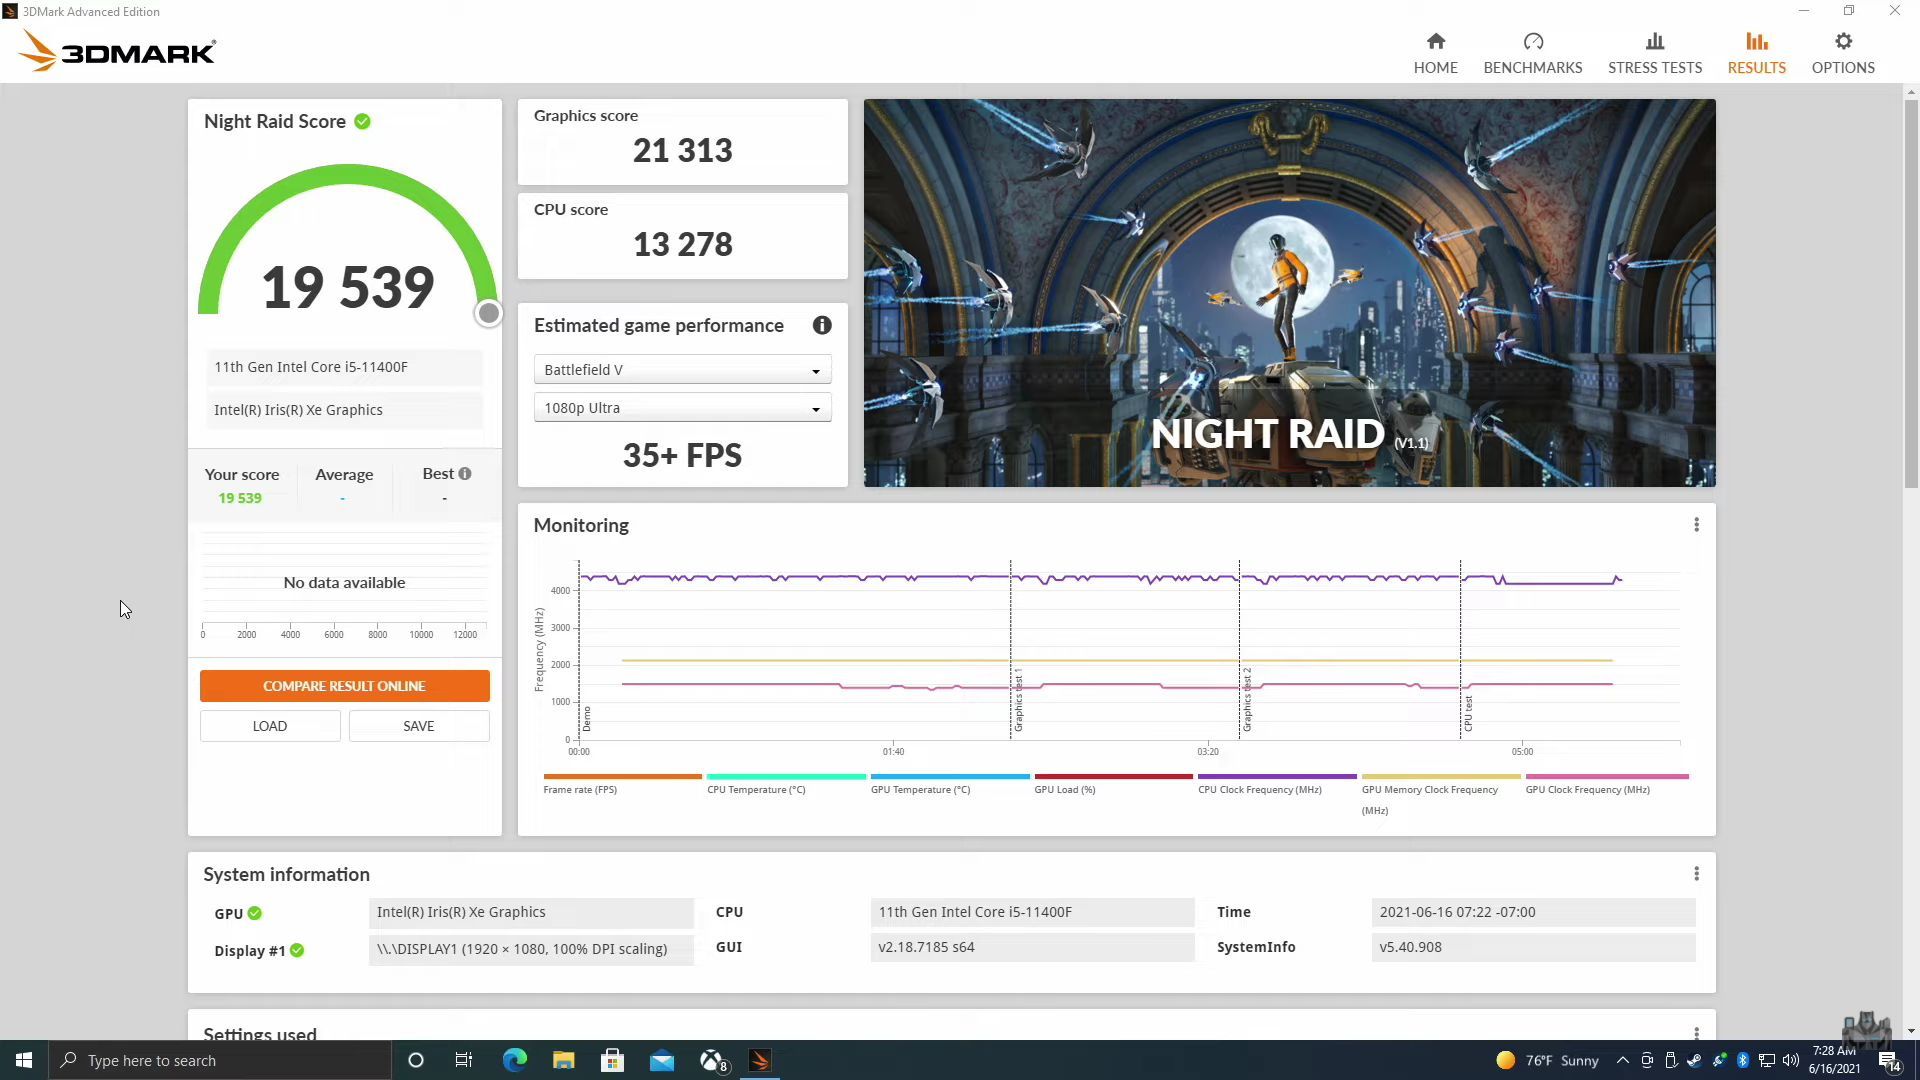Toggle CPU Clock Frequency legend series
The width and height of the screenshot is (1920, 1080).
pos(1277,783)
